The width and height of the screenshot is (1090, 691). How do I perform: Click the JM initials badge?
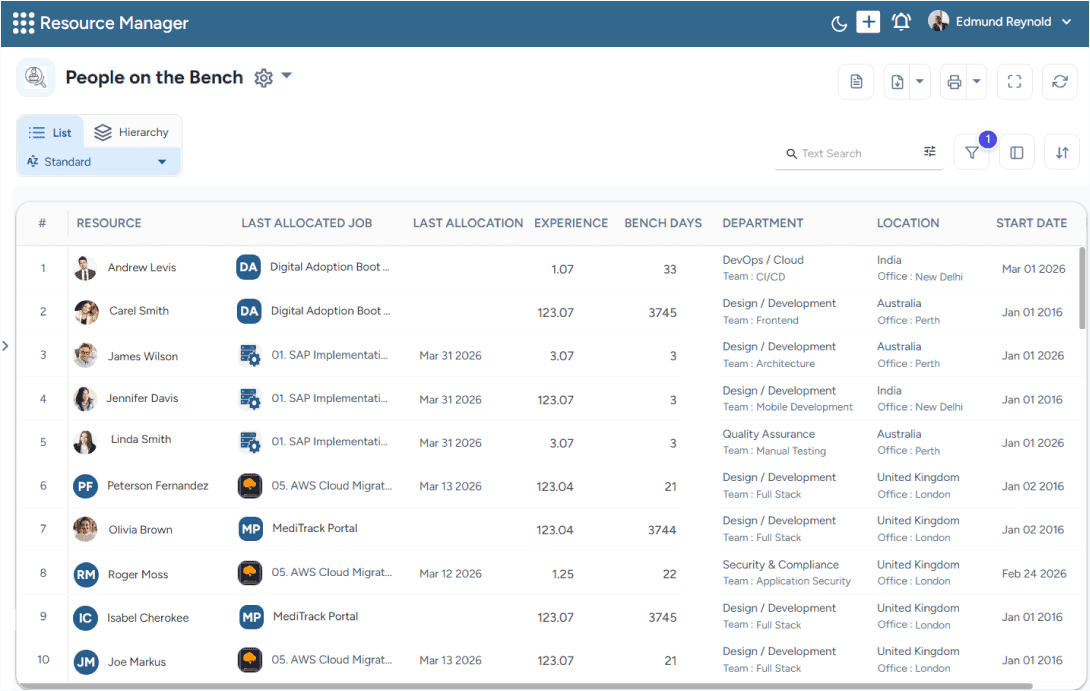coord(86,662)
